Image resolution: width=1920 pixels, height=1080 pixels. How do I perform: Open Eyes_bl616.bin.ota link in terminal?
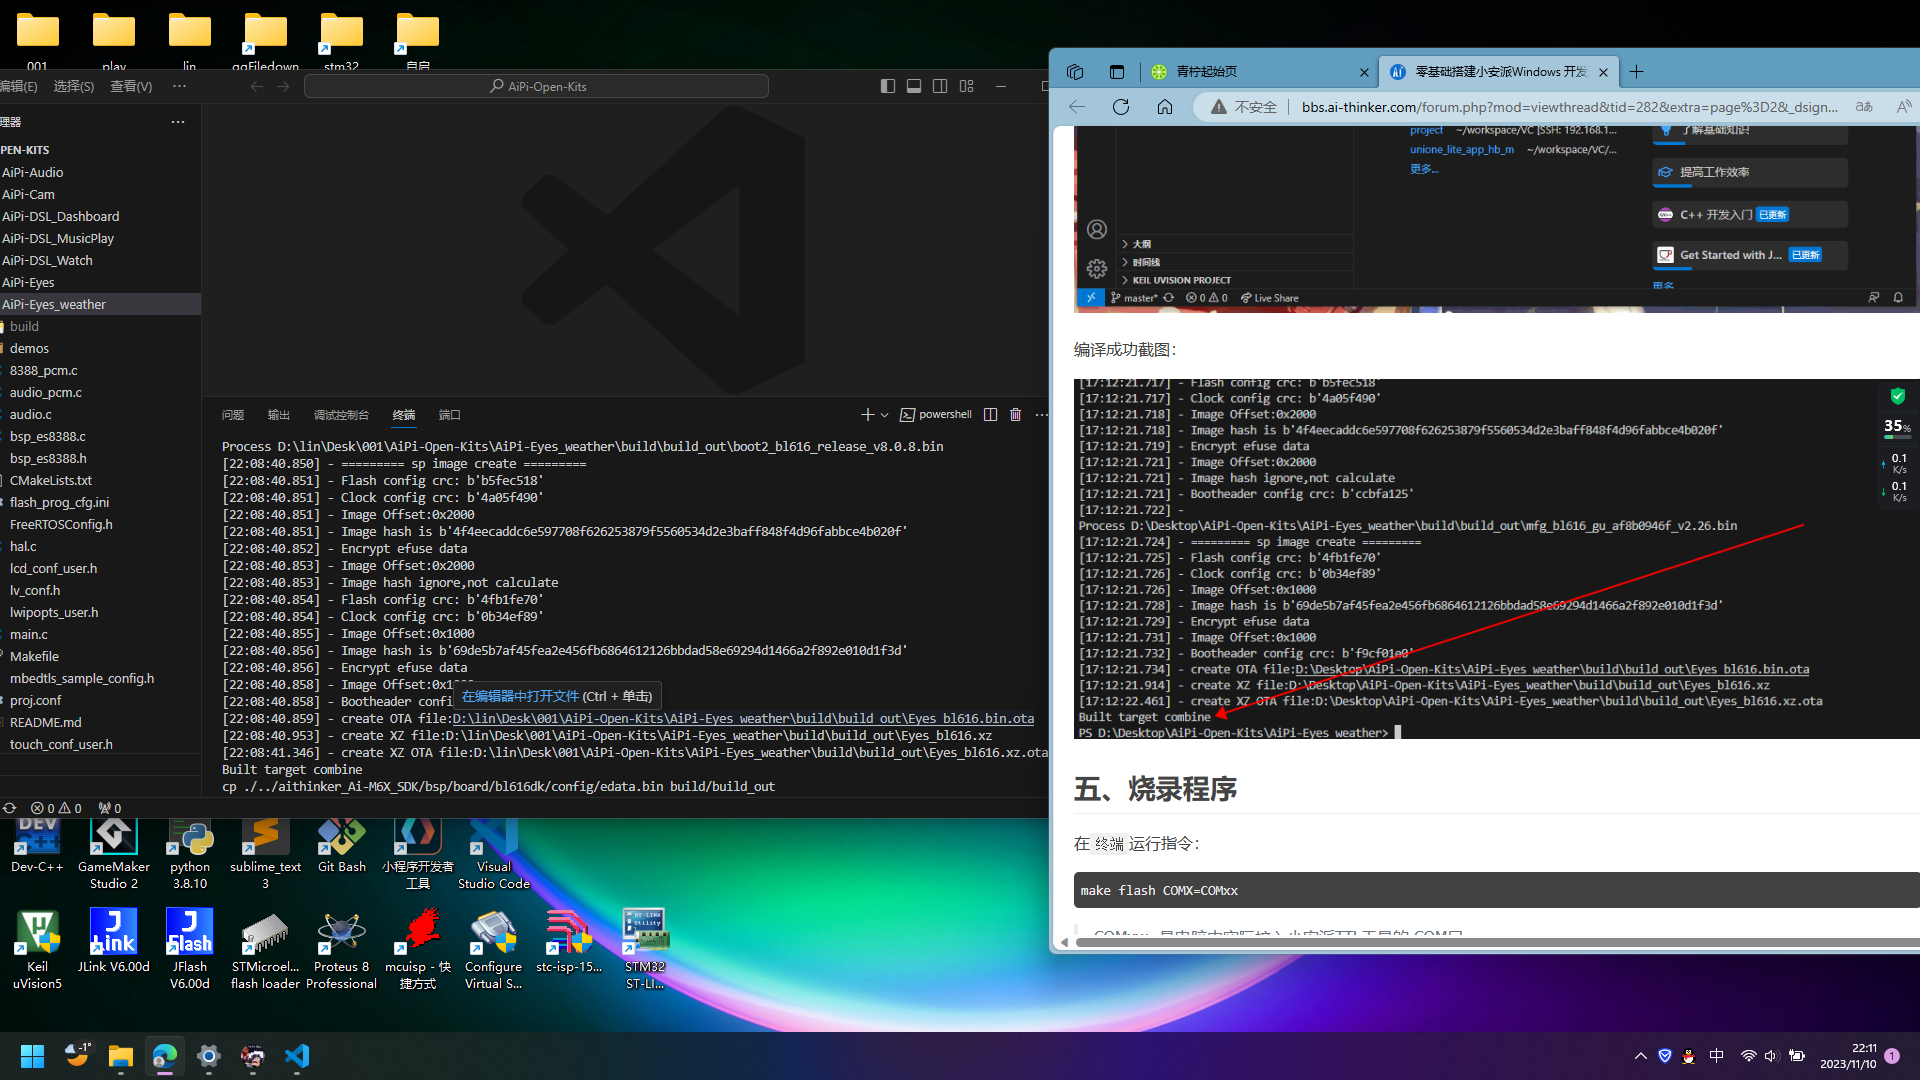point(743,718)
